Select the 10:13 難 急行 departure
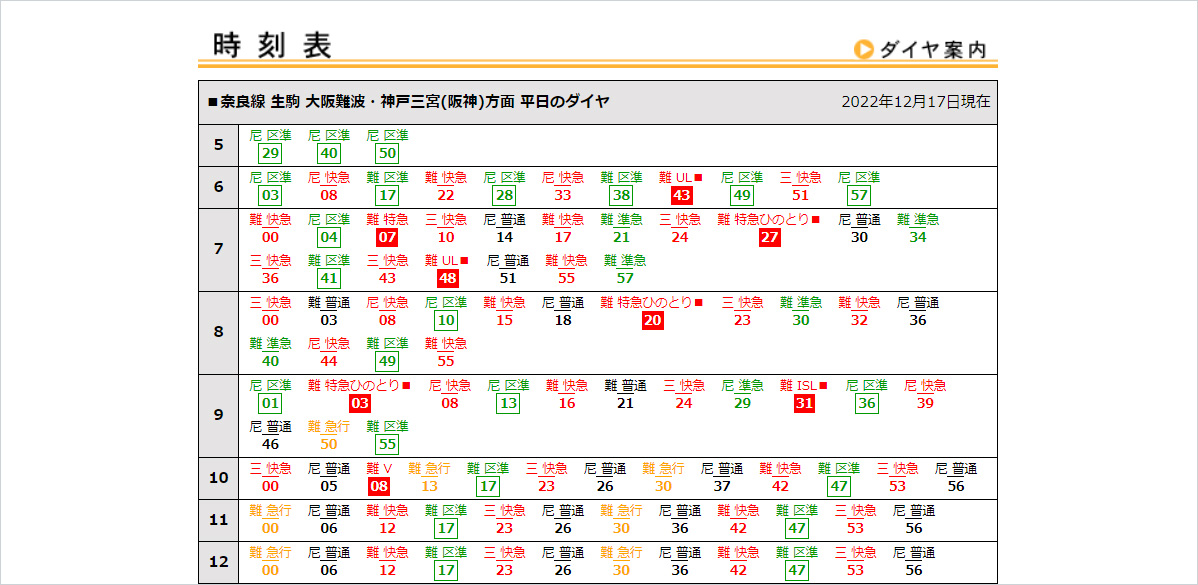The height and width of the screenshot is (585, 1198). 429,486
